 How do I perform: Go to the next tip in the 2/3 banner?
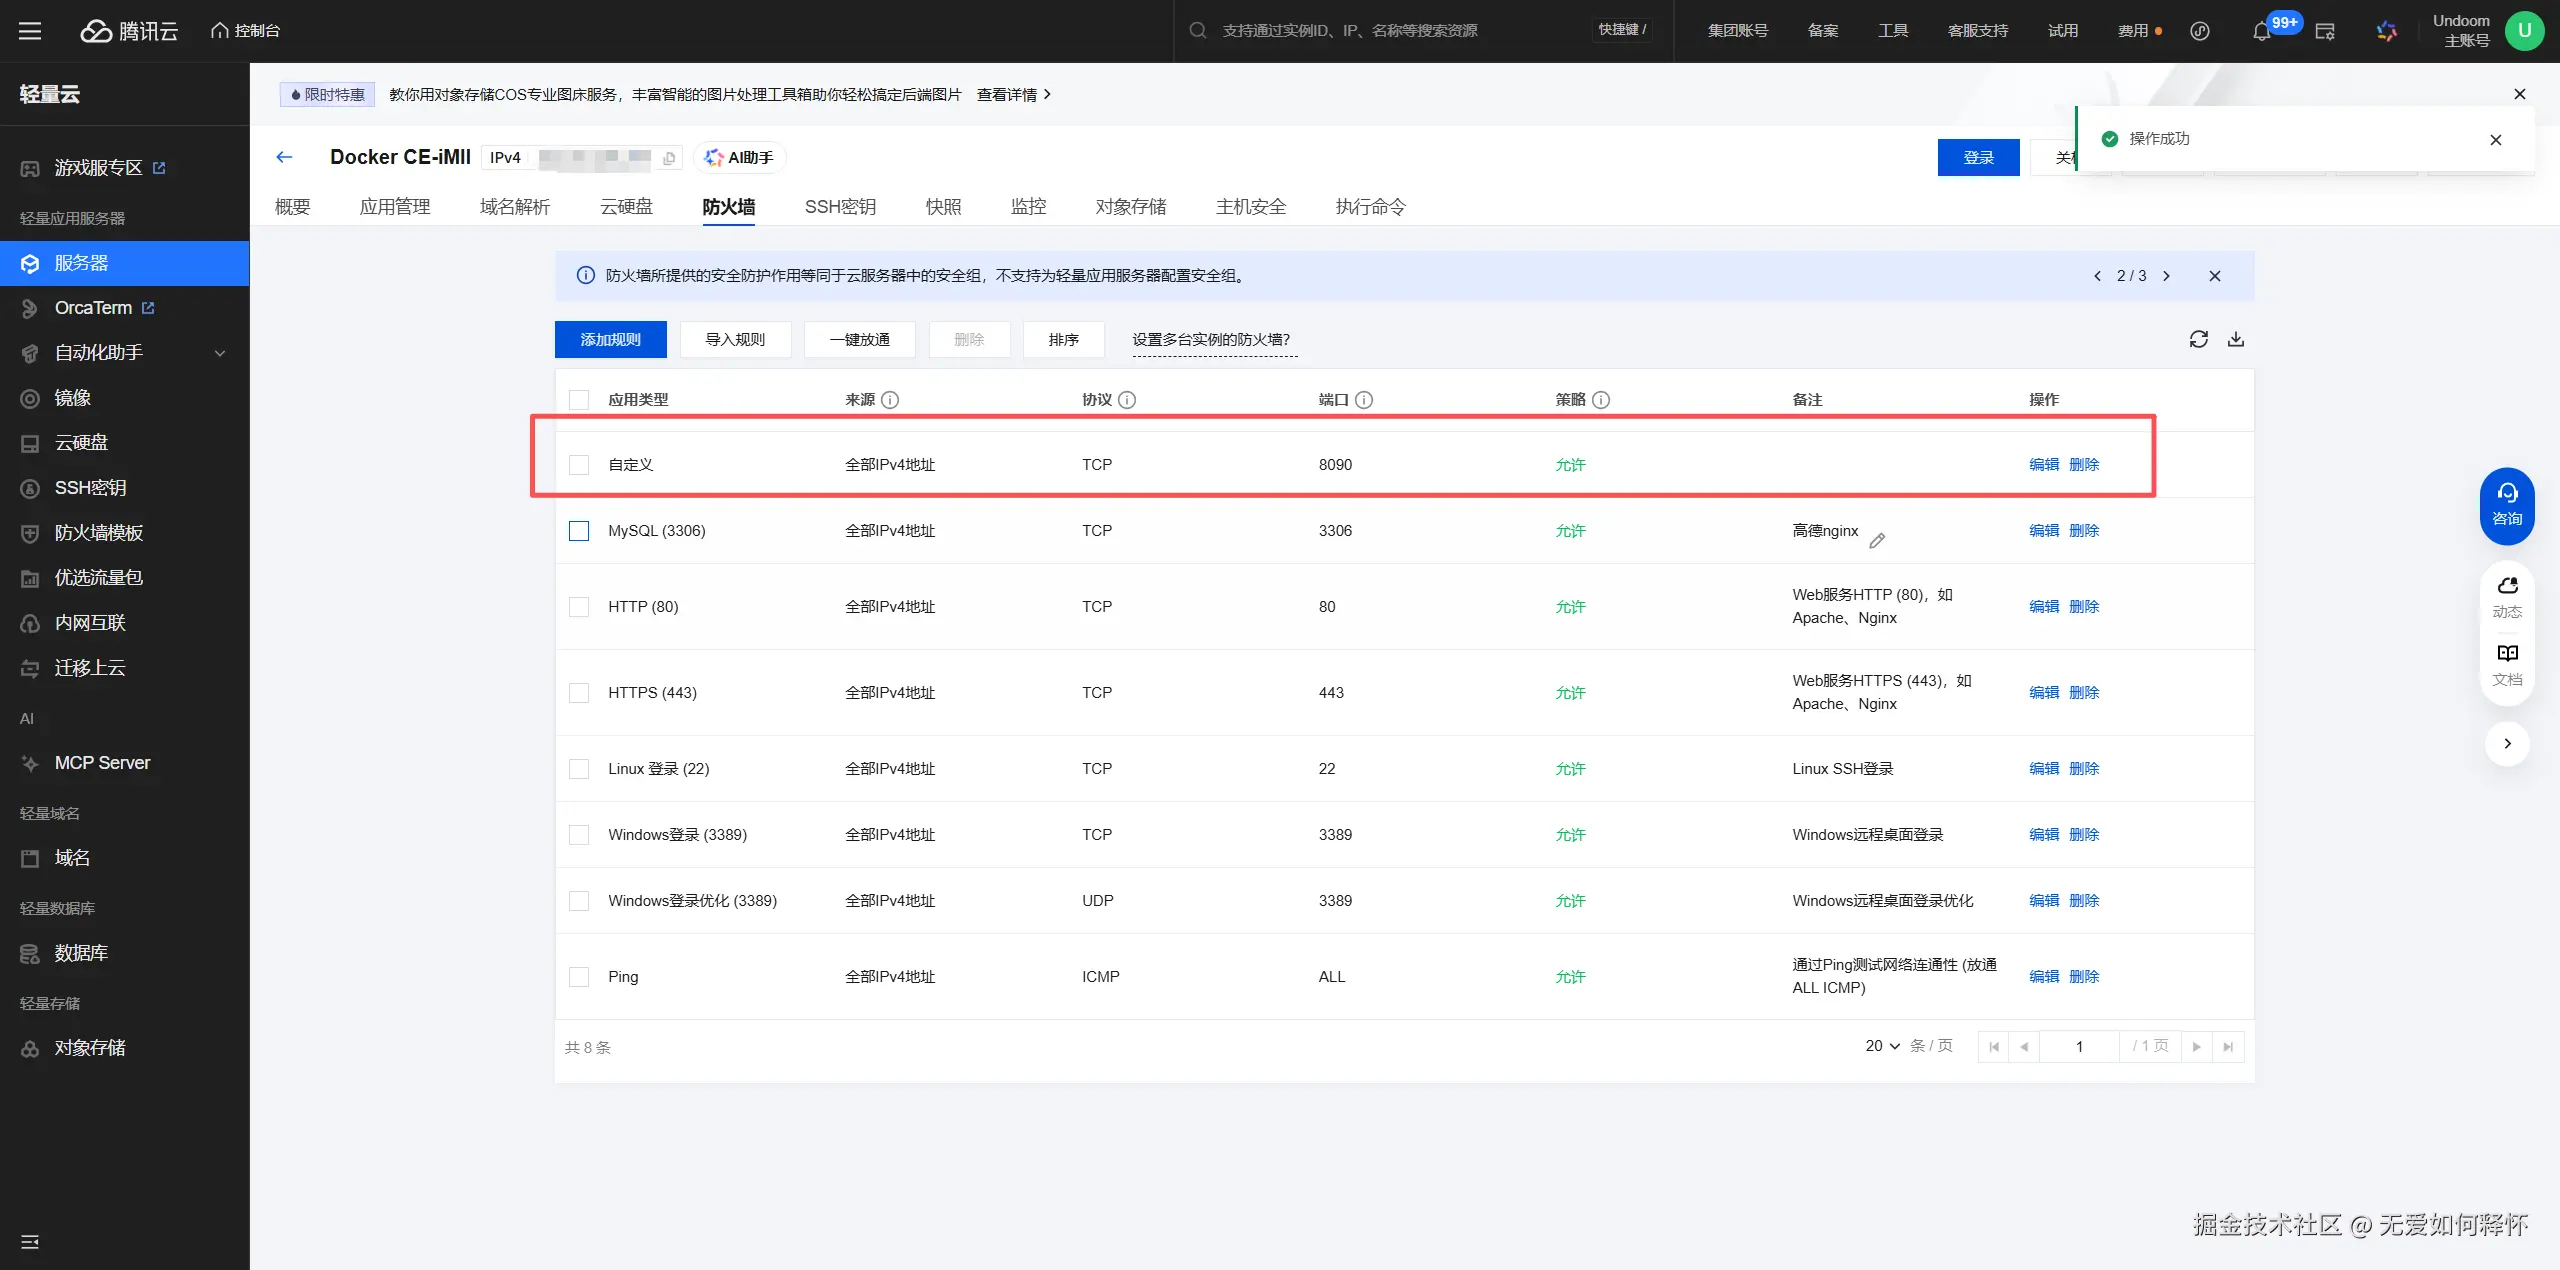coord(2166,276)
